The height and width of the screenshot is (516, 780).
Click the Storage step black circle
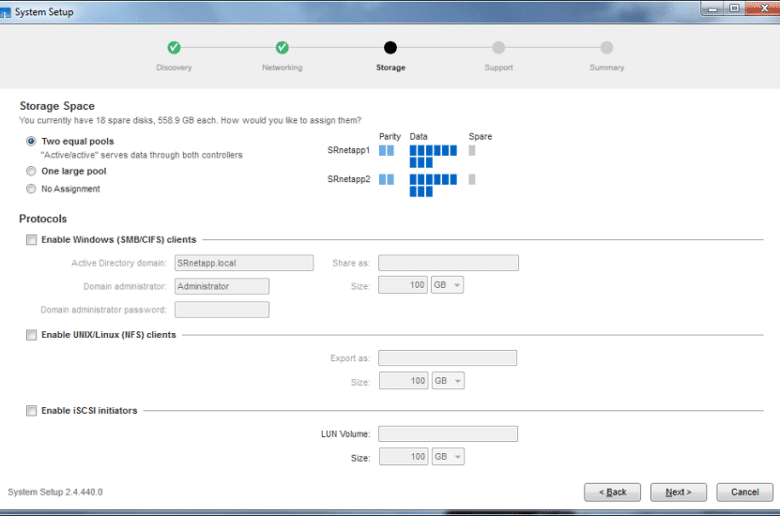click(390, 48)
